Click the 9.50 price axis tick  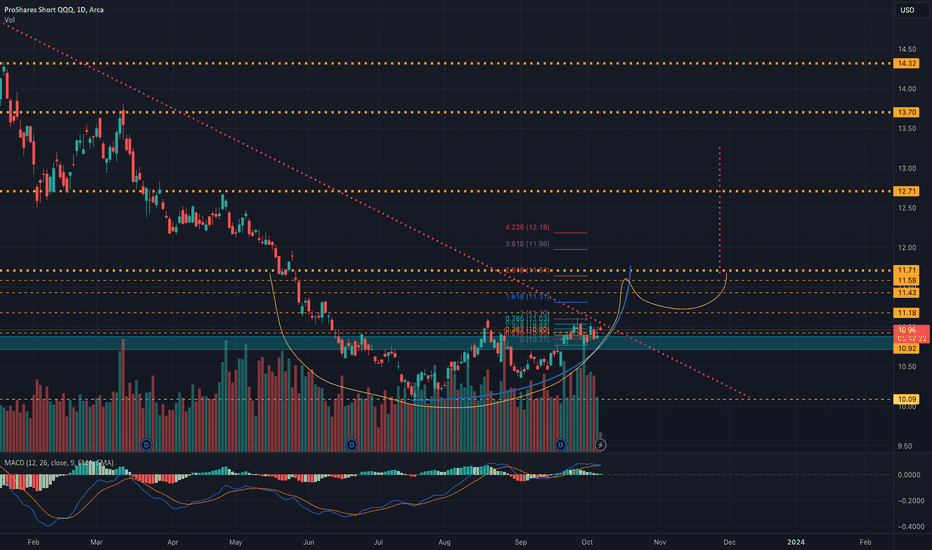[x=907, y=446]
